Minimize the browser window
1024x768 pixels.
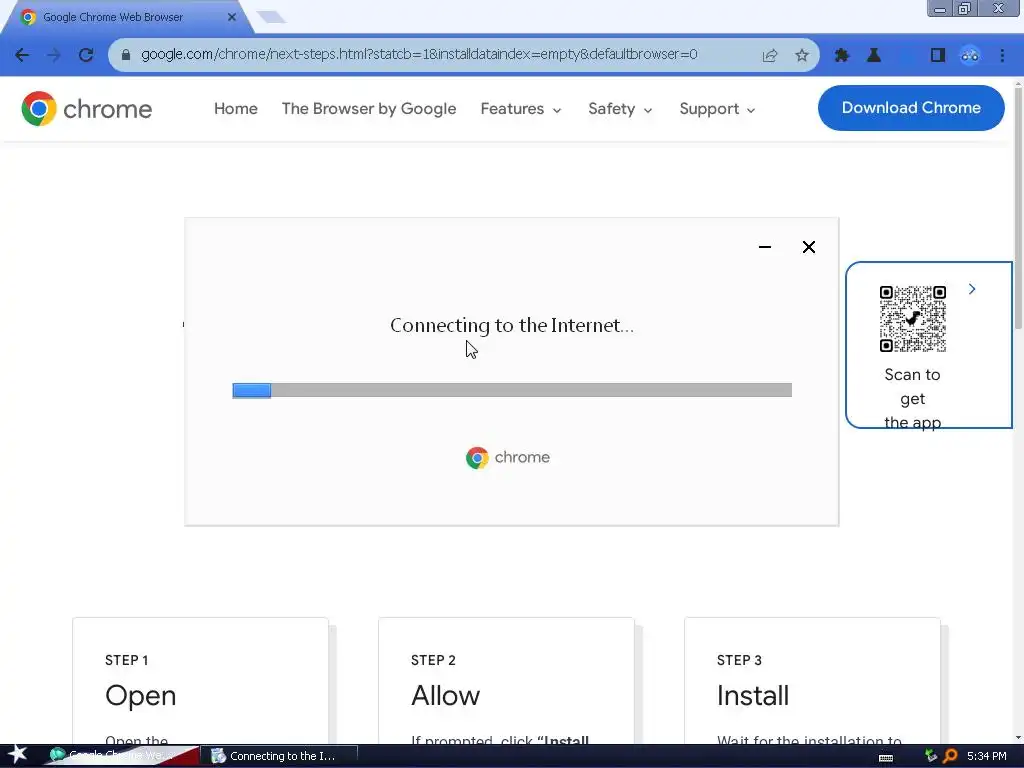pyautogui.click(x=940, y=9)
